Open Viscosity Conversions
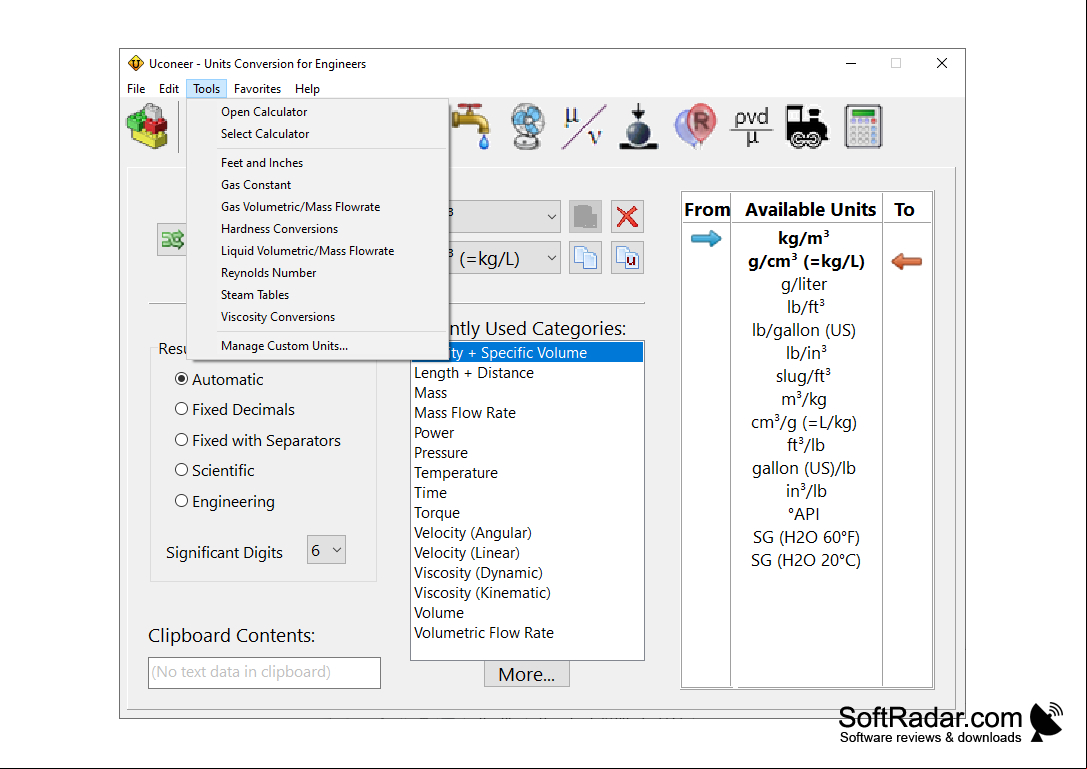Image resolution: width=1087 pixels, height=769 pixels. (318, 317)
